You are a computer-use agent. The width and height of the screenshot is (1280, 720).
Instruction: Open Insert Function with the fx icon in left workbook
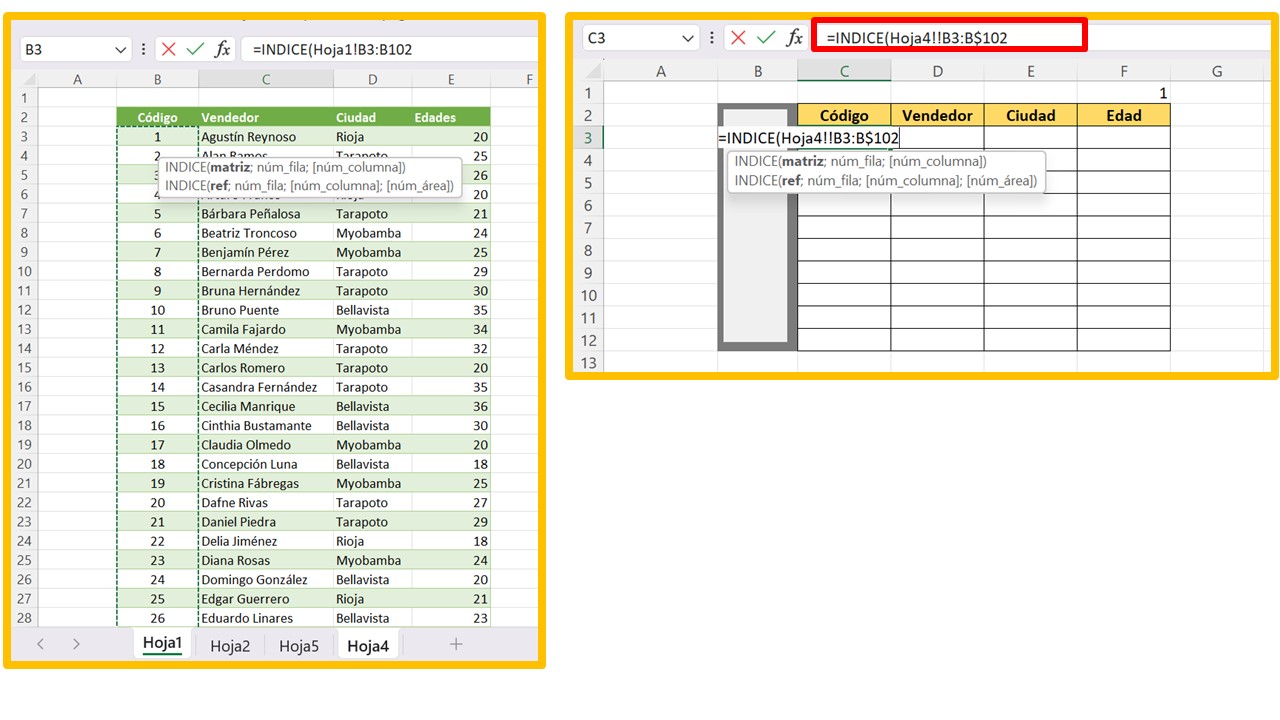(x=223, y=49)
